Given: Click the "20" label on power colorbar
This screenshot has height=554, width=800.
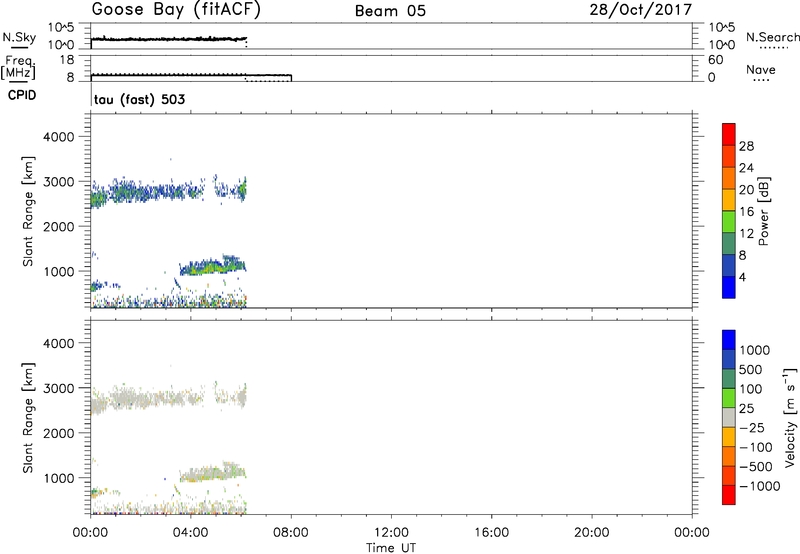Looking at the screenshot, I should tap(746, 190).
